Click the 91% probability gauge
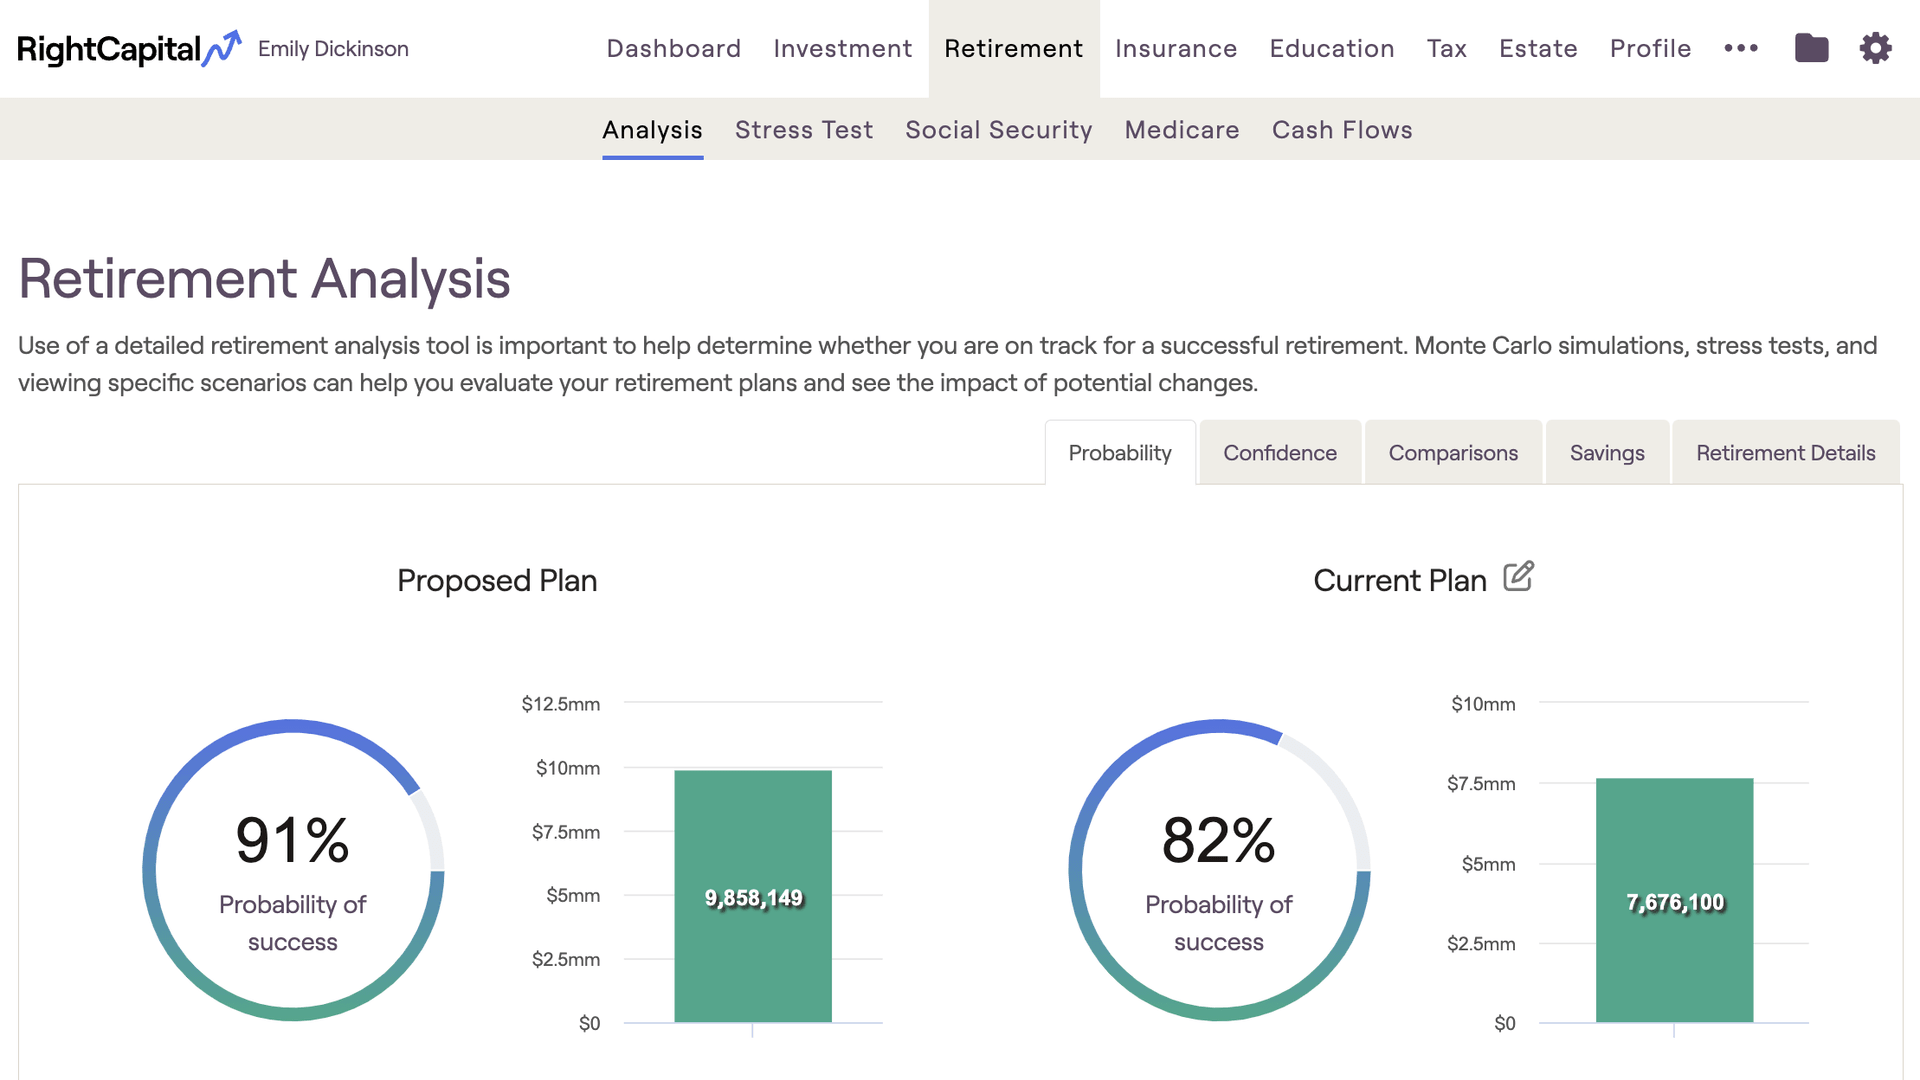The image size is (1920, 1080). click(x=293, y=870)
